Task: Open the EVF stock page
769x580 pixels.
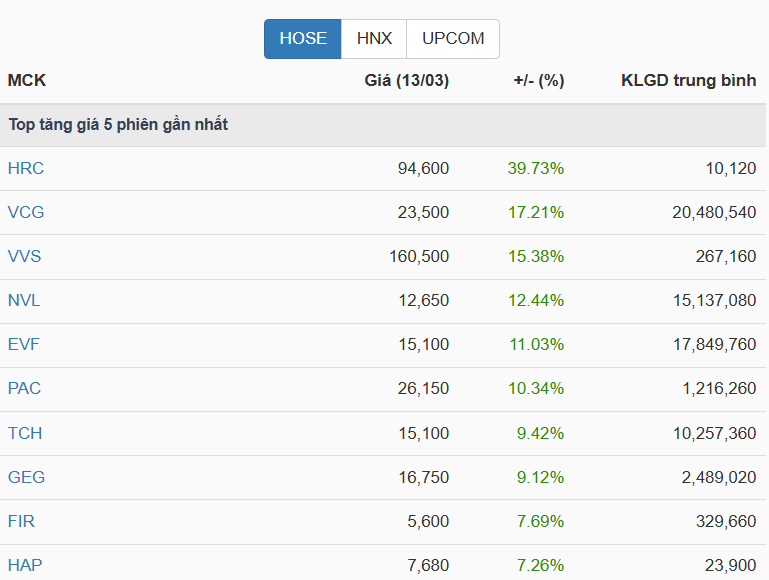Action: coord(24,344)
